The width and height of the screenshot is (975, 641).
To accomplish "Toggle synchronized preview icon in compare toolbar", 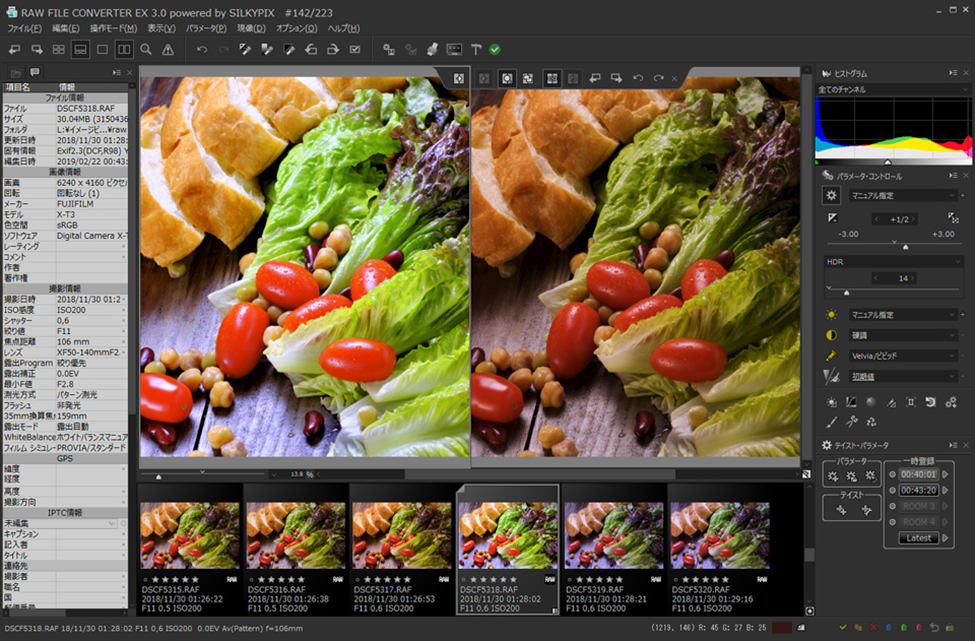I will click(552, 78).
